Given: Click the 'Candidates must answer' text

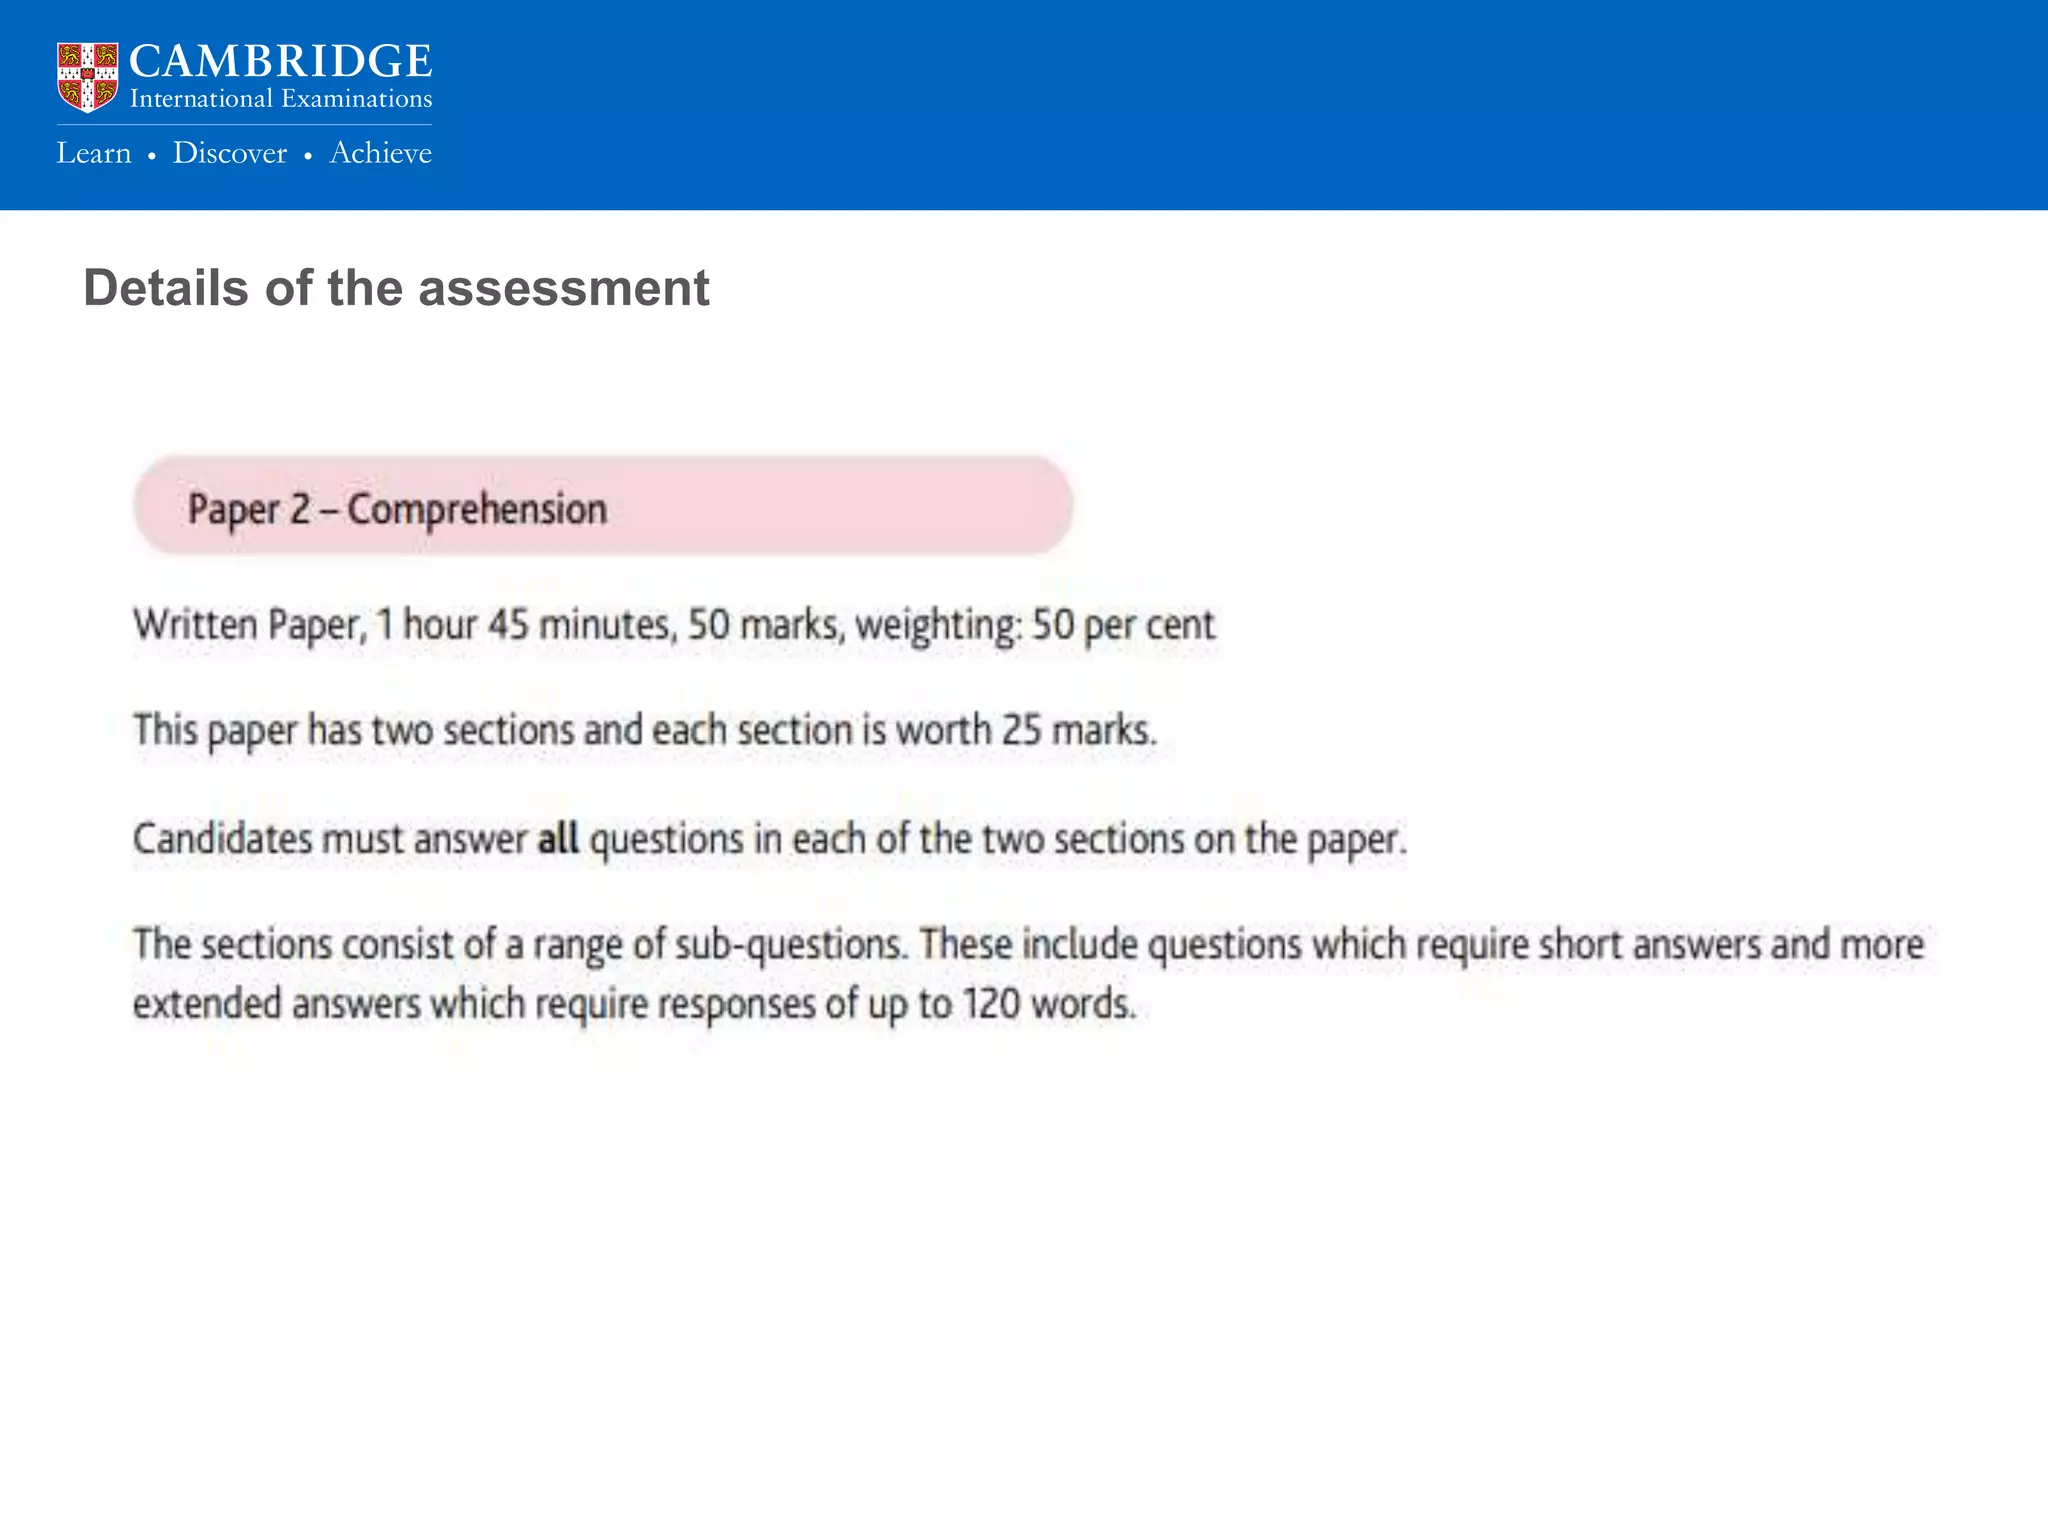Looking at the screenshot, I should click(x=330, y=838).
